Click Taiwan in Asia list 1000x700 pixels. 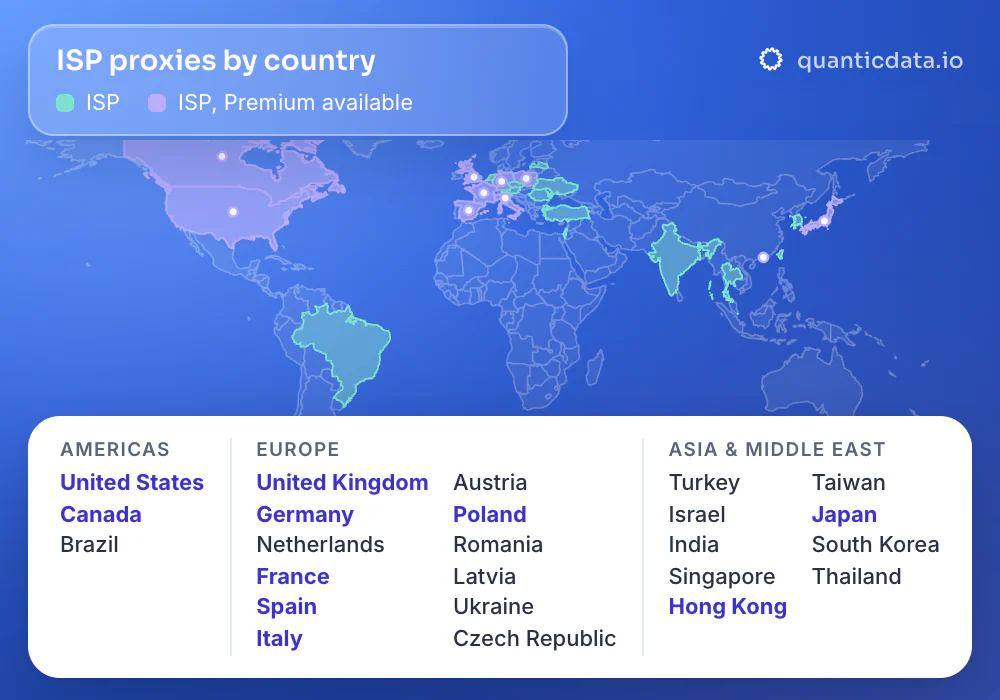coord(848,483)
